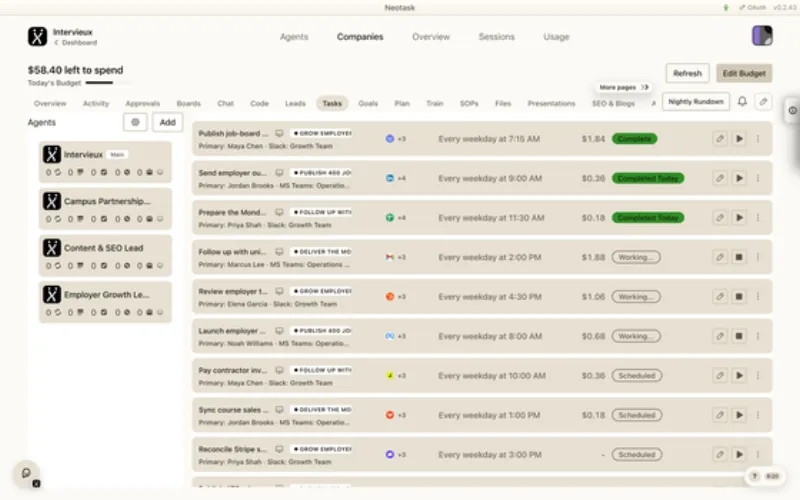Click the GROW EMPLOYER tag on Review employer task
800x500 pixels.
coord(321,291)
